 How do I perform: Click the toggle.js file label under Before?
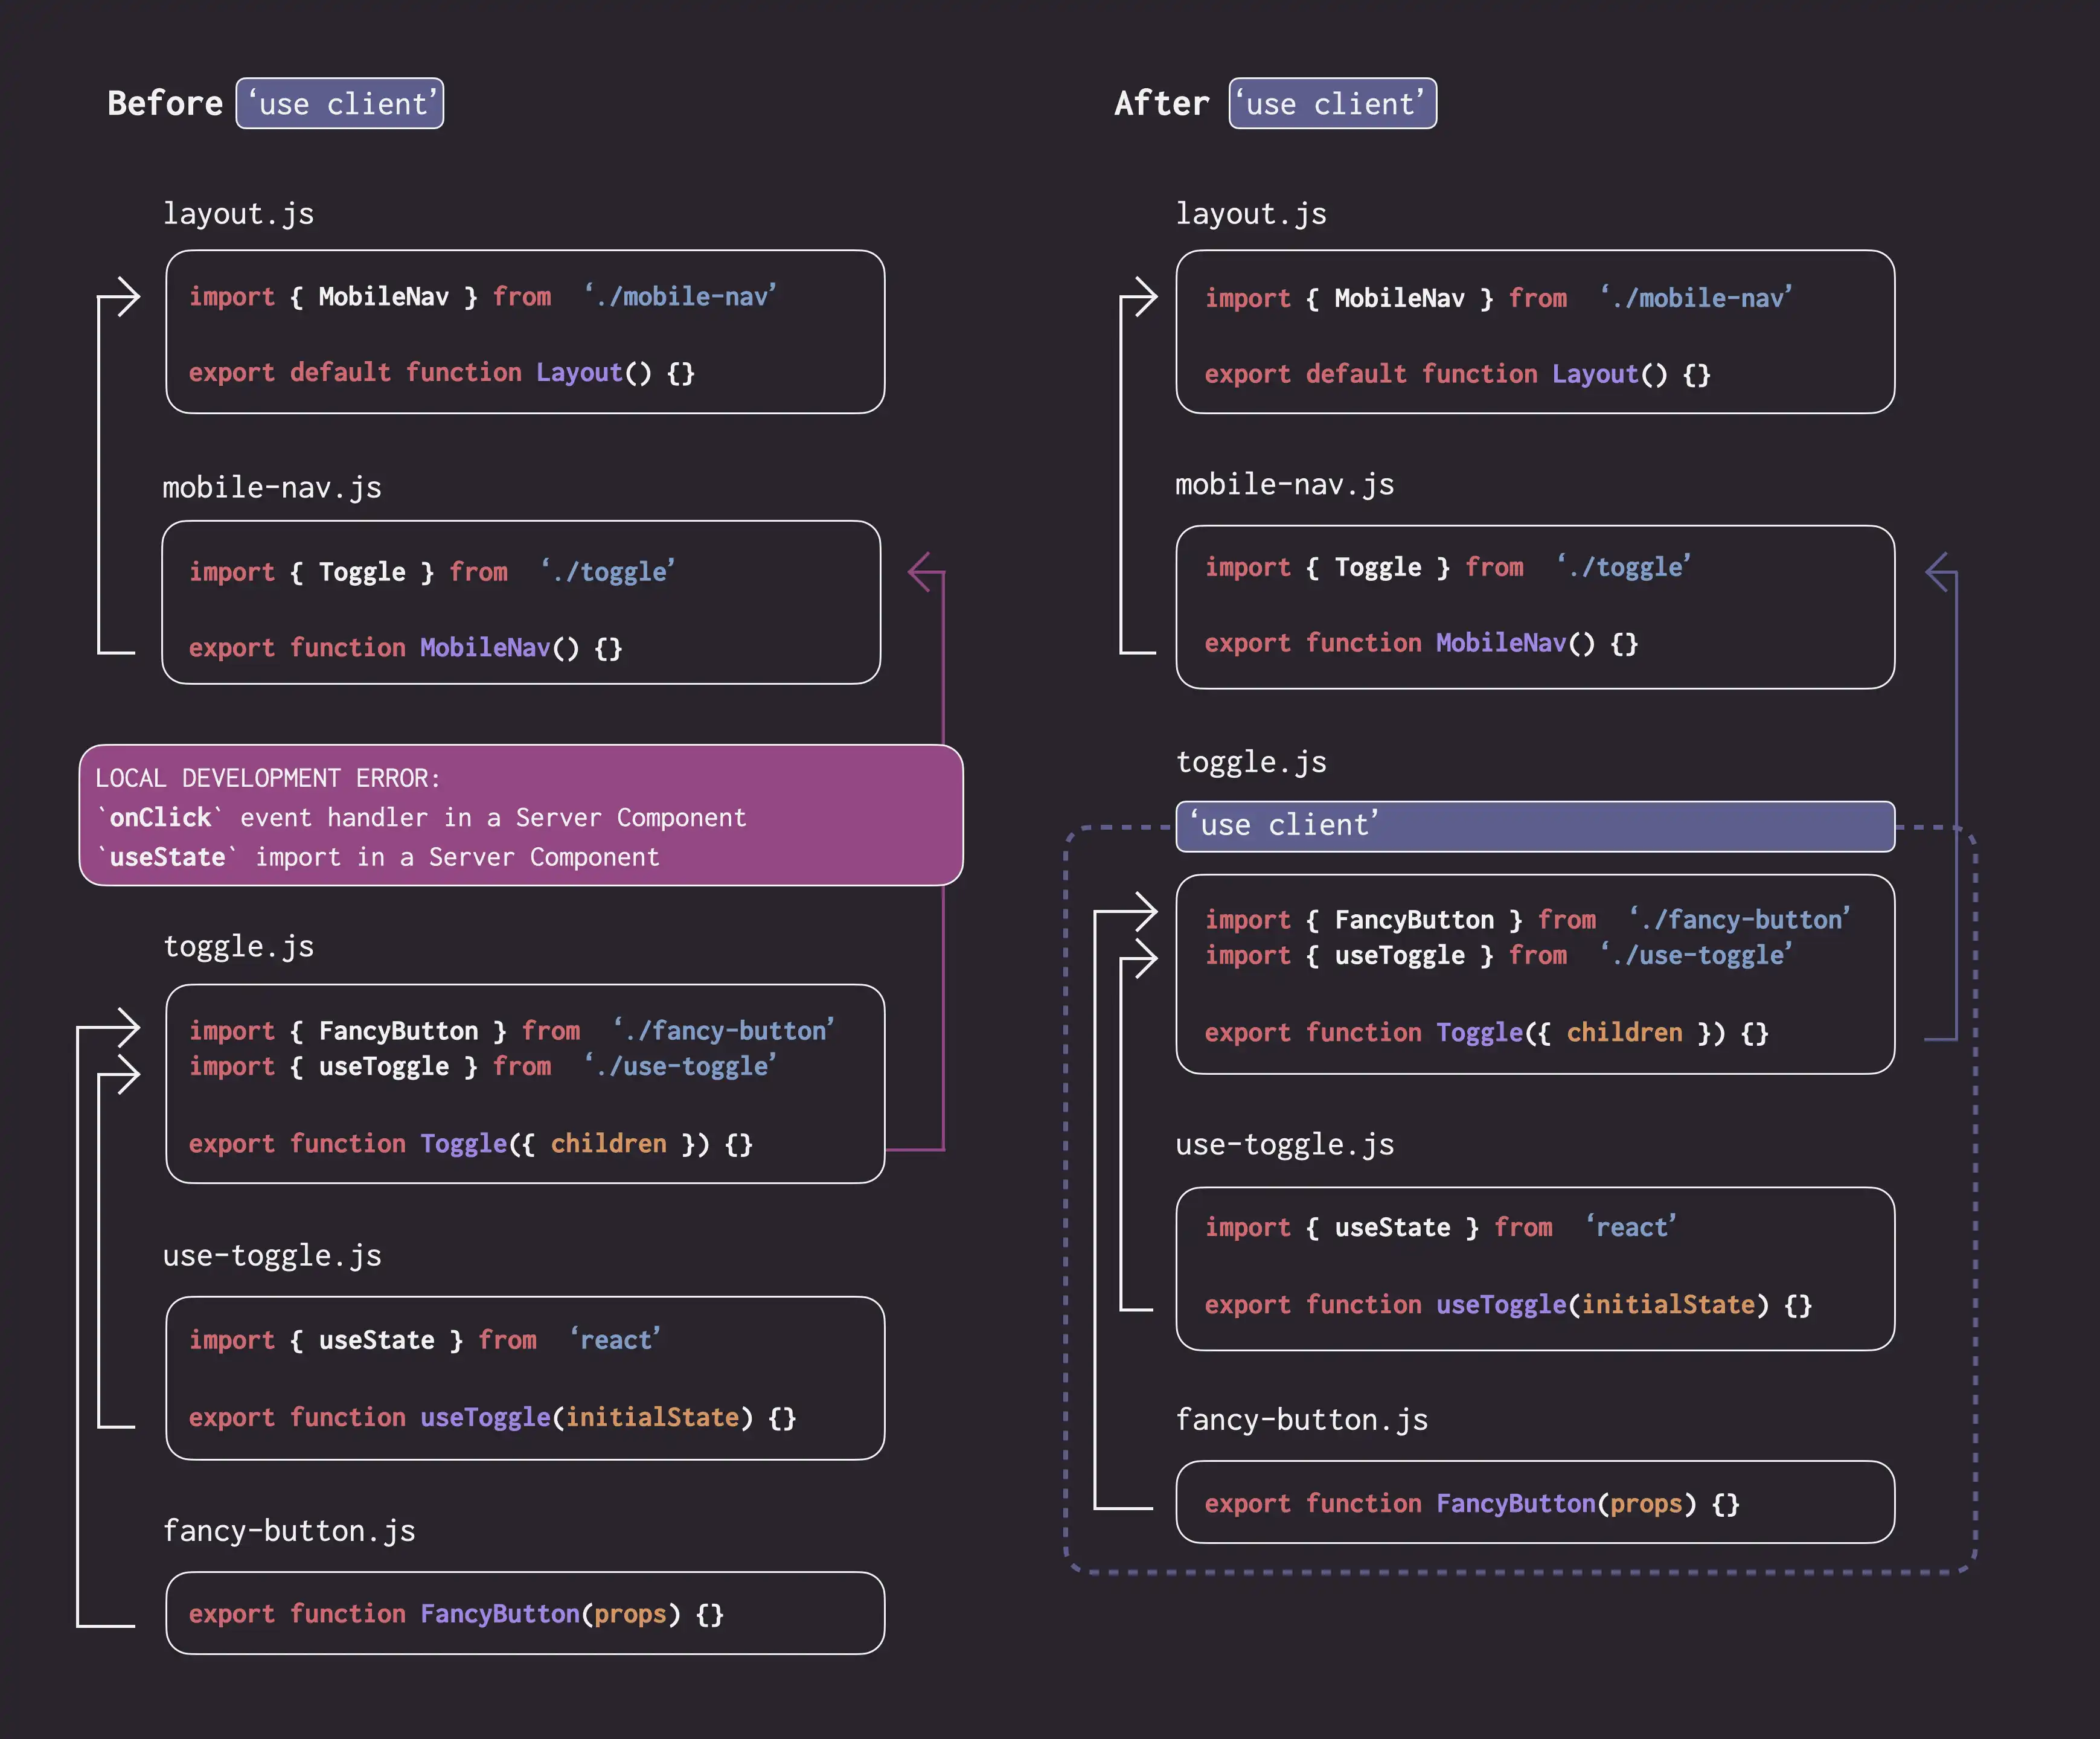239,946
